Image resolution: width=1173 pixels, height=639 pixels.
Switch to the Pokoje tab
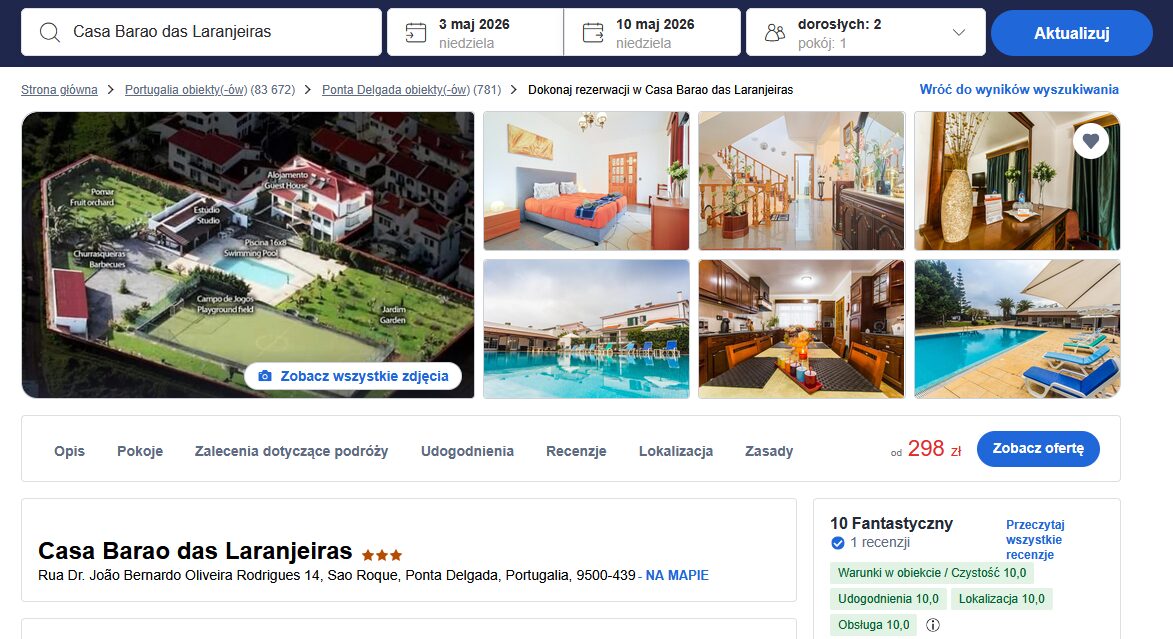pyautogui.click(x=140, y=451)
